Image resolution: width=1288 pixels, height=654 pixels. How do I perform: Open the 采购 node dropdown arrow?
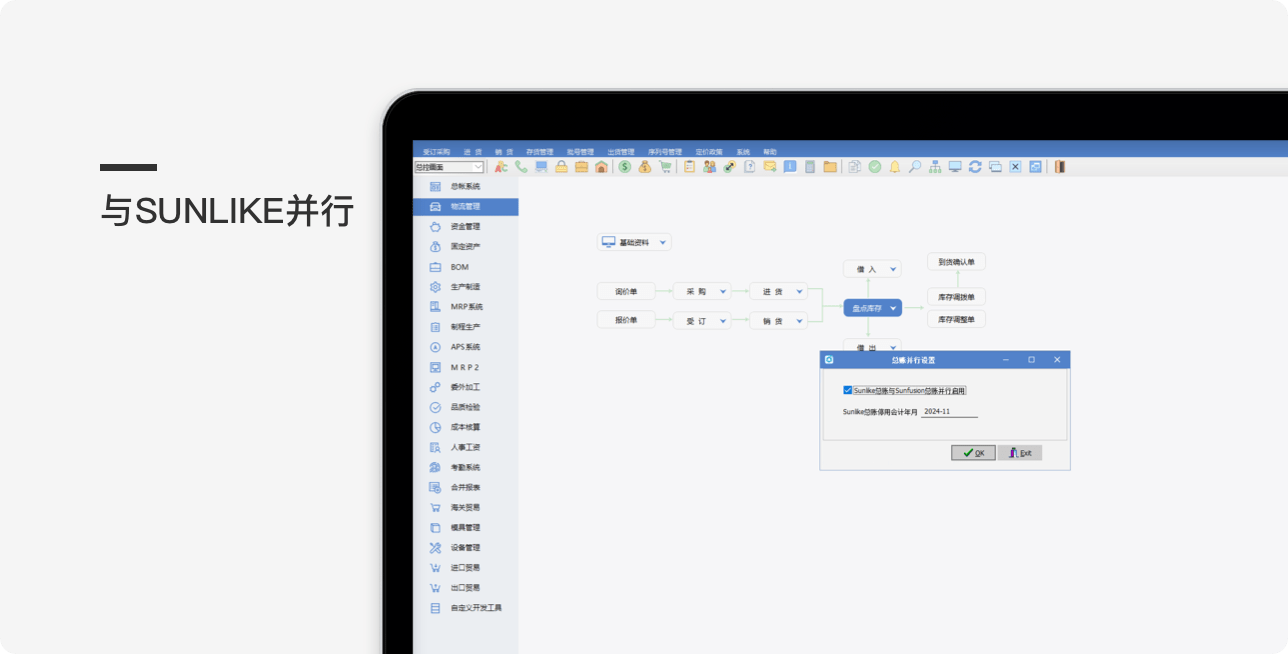click(723, 292)
